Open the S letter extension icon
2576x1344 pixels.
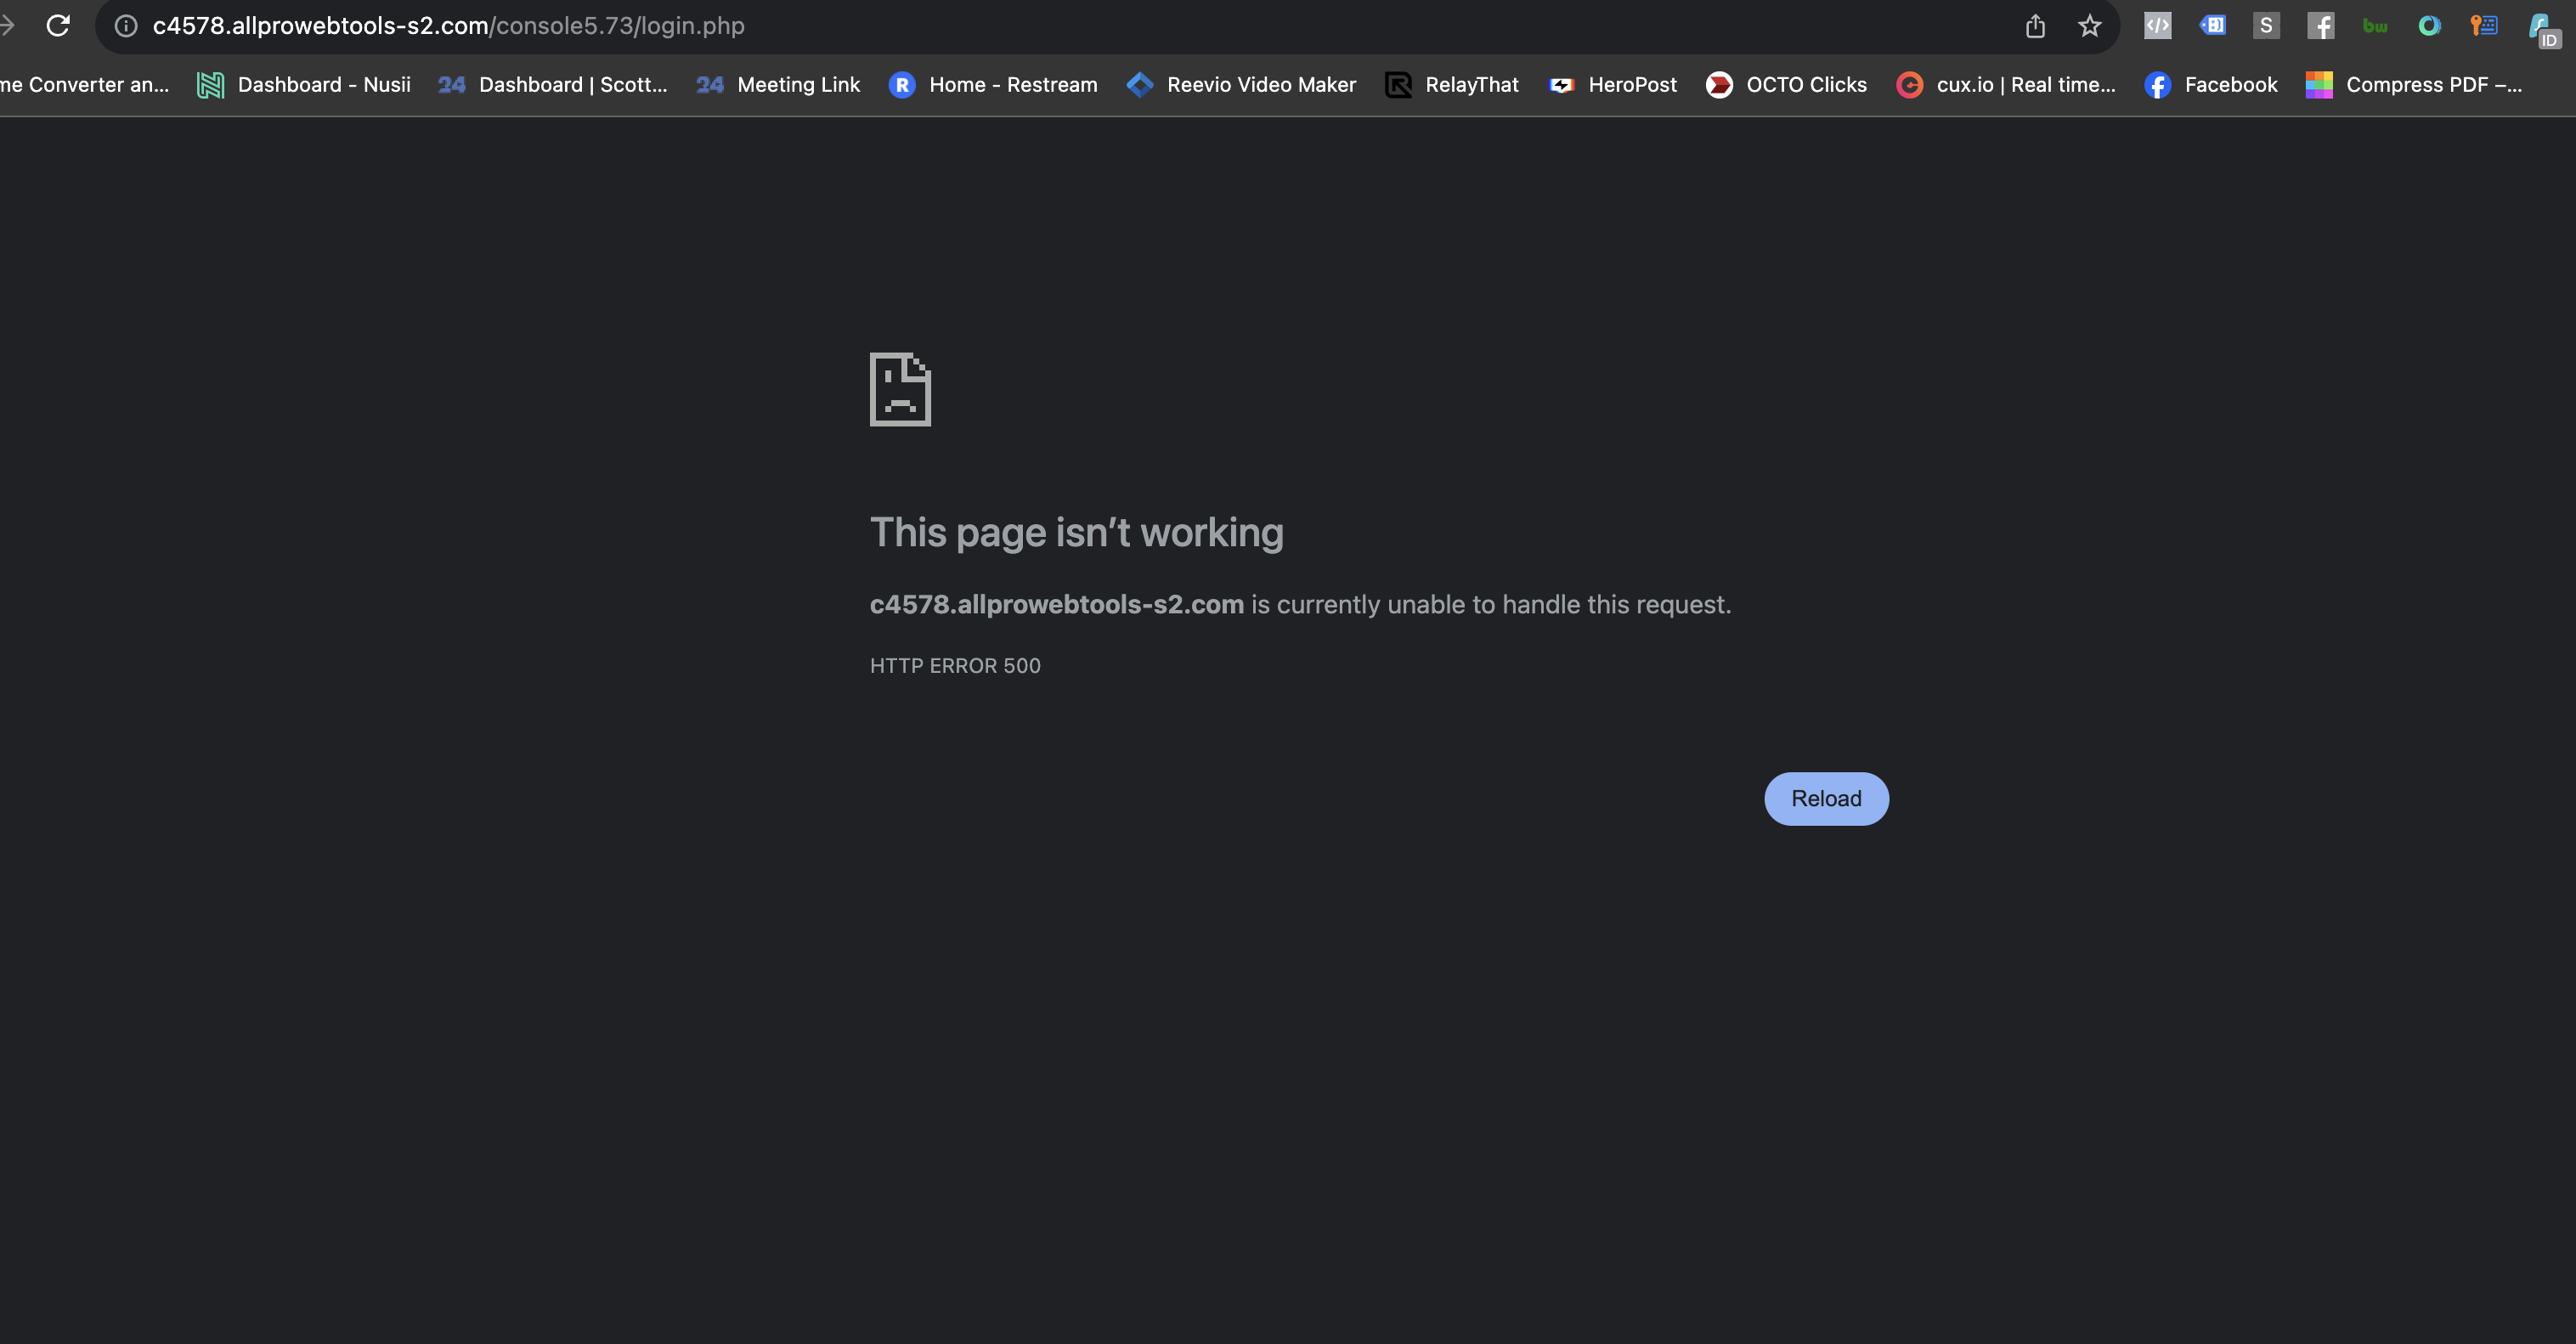(2266, 26)
